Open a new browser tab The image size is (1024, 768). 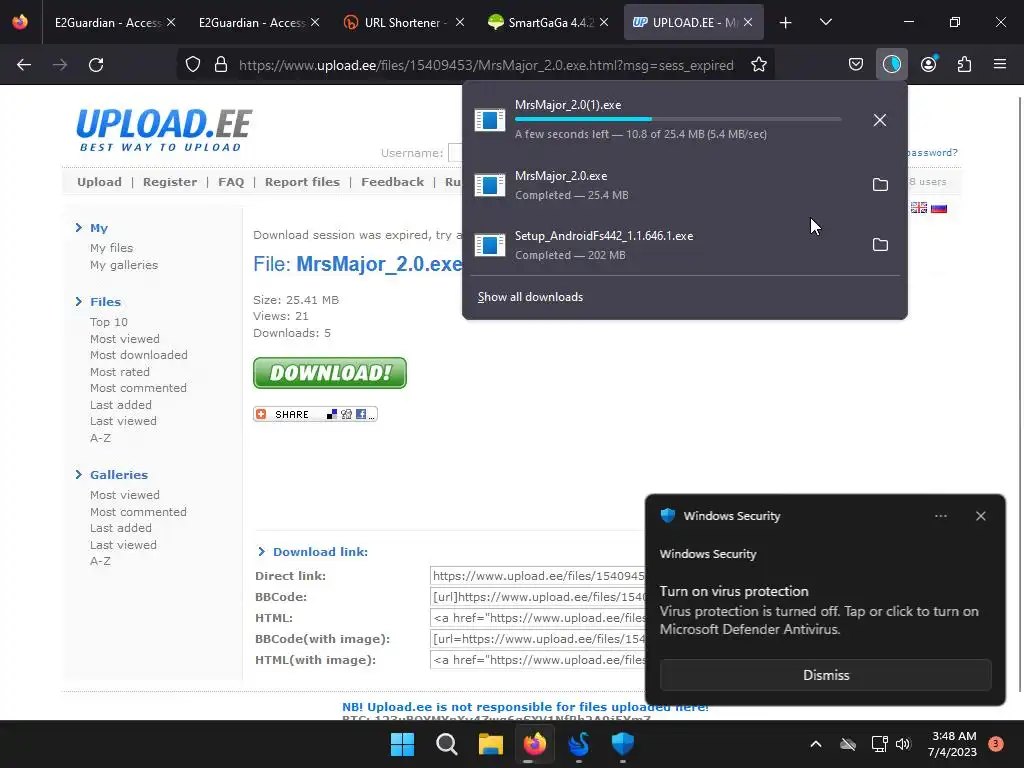tap(786, 22)
